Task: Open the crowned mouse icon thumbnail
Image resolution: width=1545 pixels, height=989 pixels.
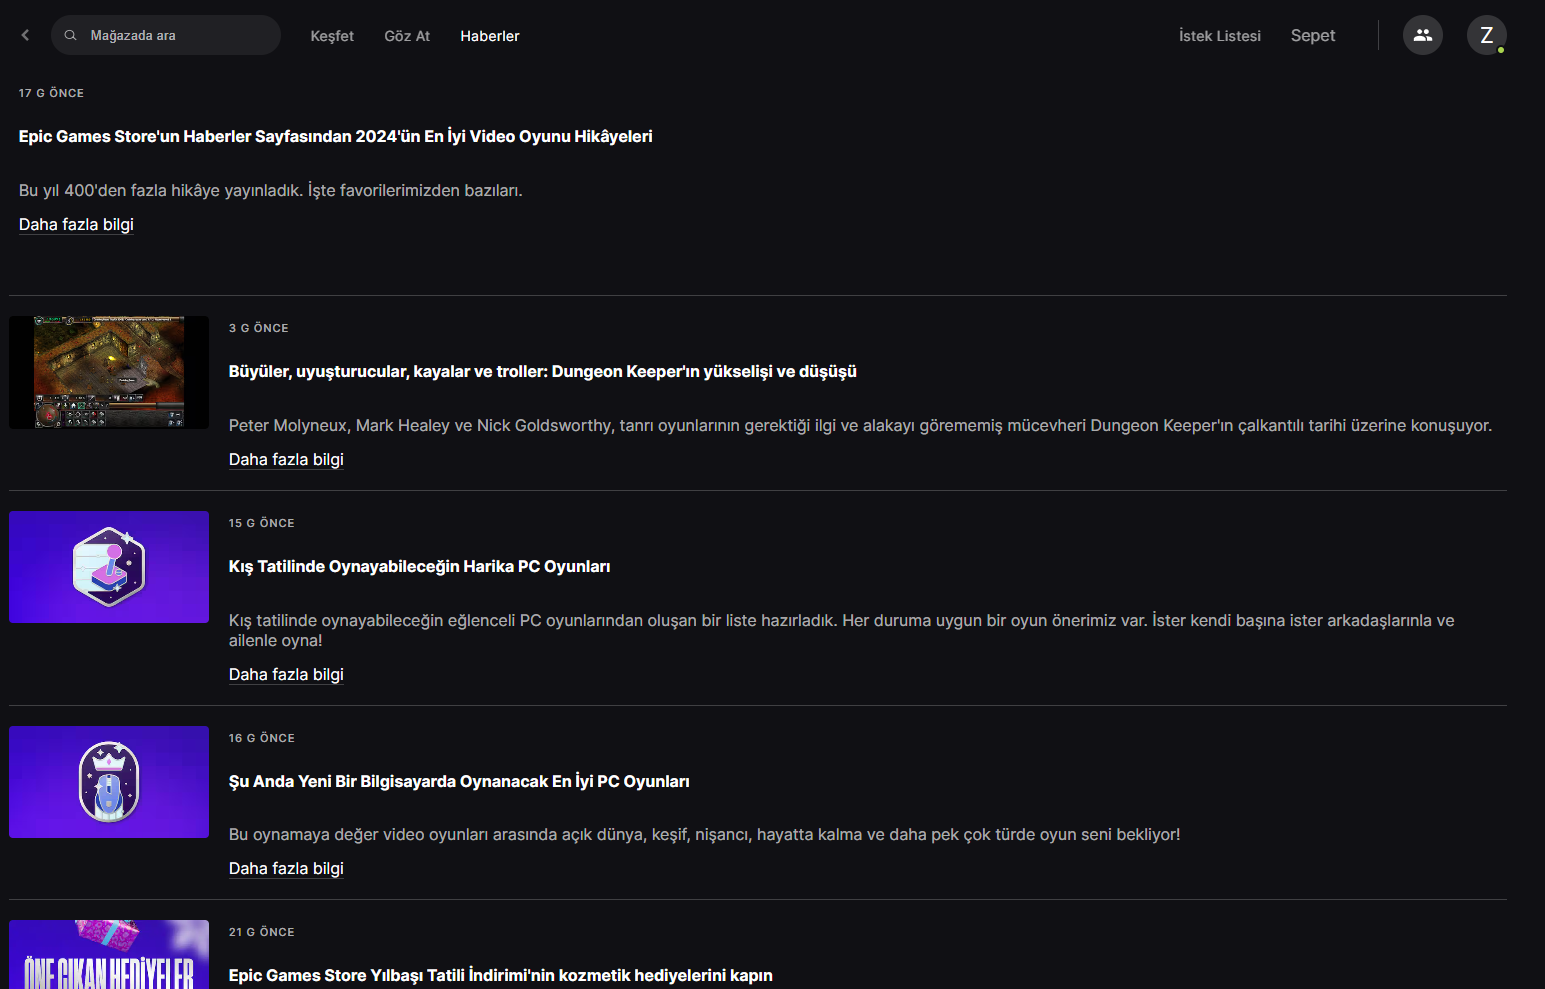Action: [109, 782]
